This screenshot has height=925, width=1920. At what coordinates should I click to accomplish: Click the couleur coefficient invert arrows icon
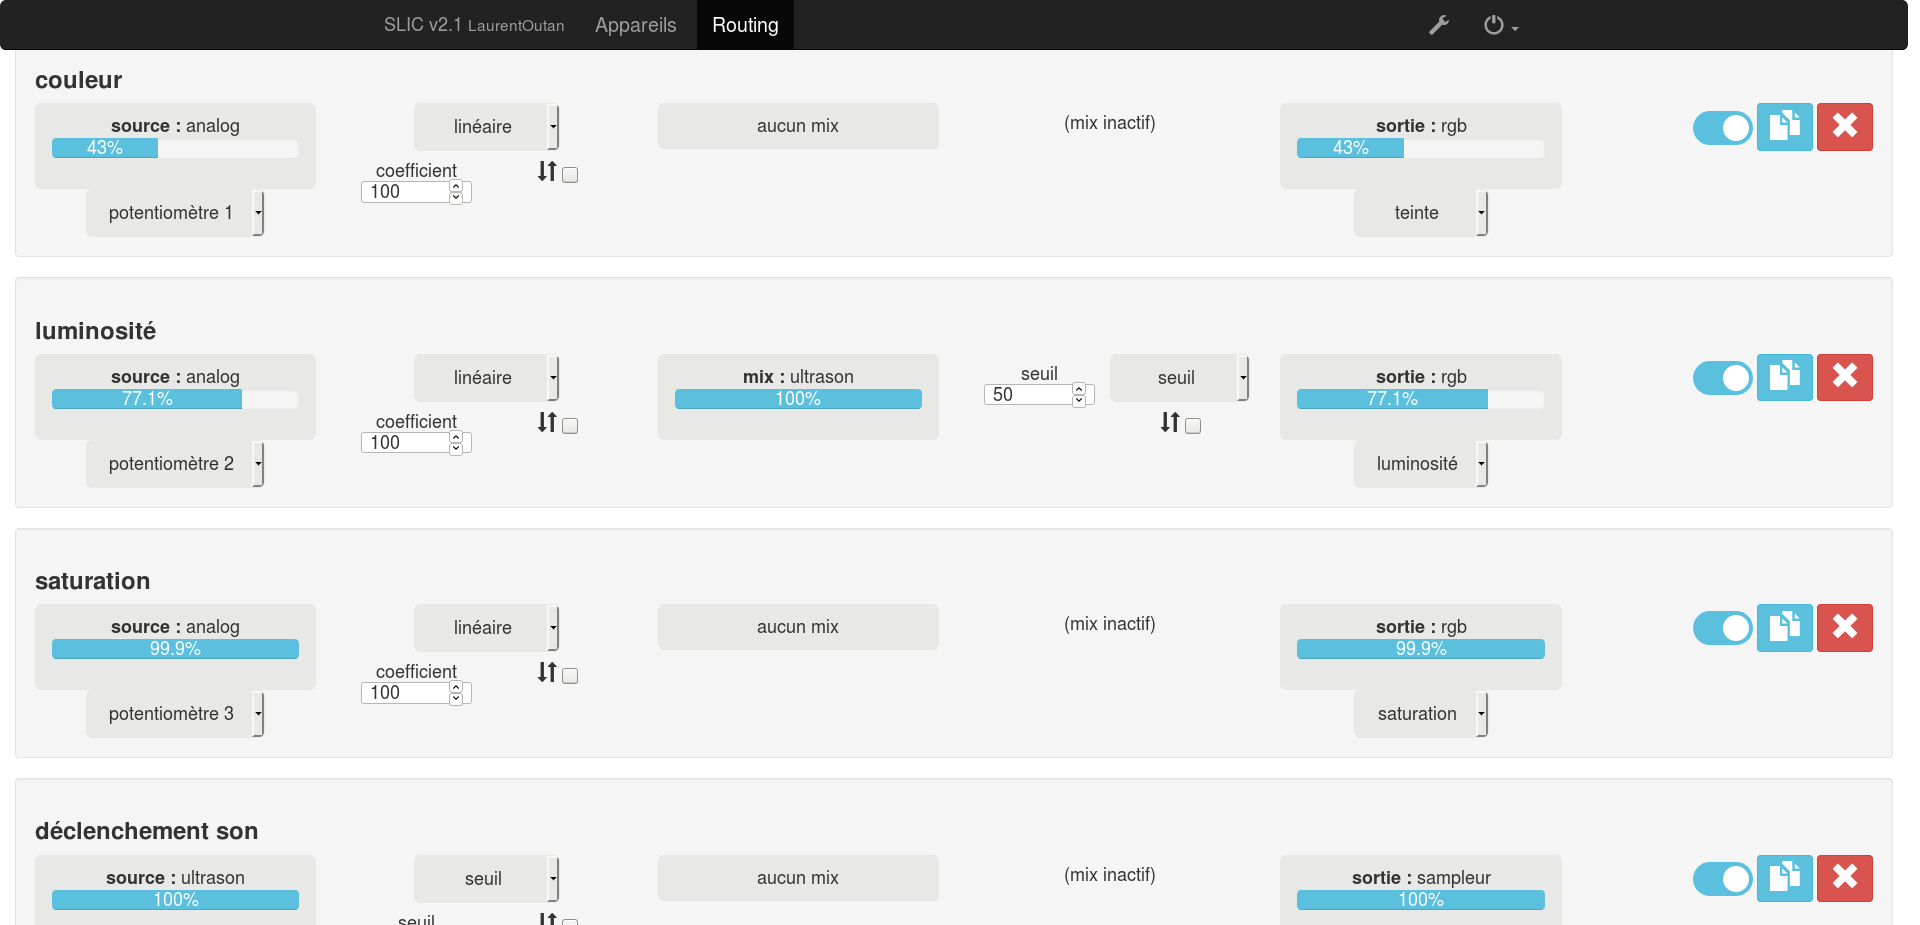(x=547, y=172)
